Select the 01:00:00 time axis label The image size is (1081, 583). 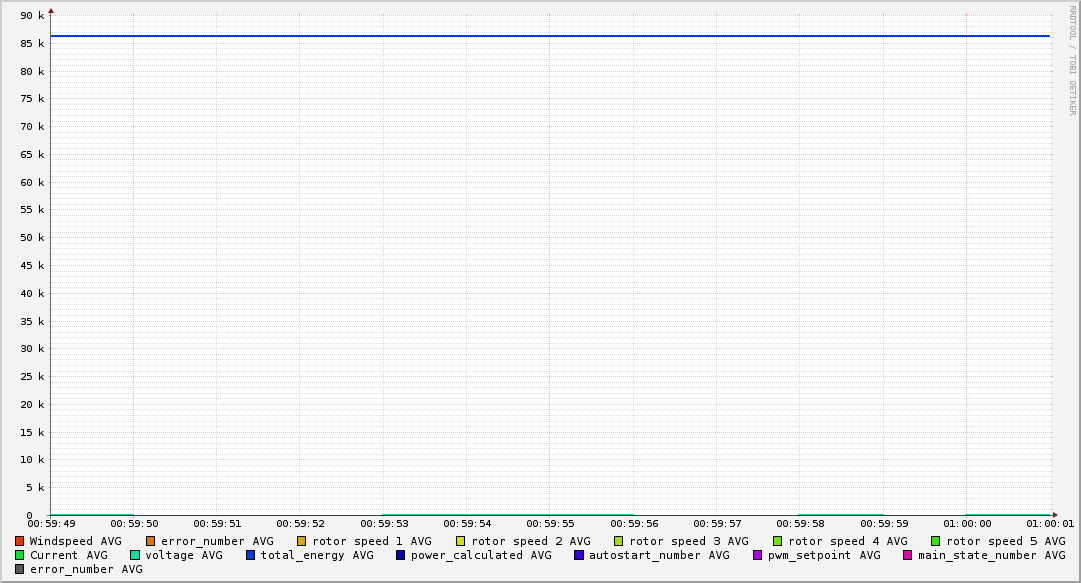pyautogui.click(x=967, y=523)
